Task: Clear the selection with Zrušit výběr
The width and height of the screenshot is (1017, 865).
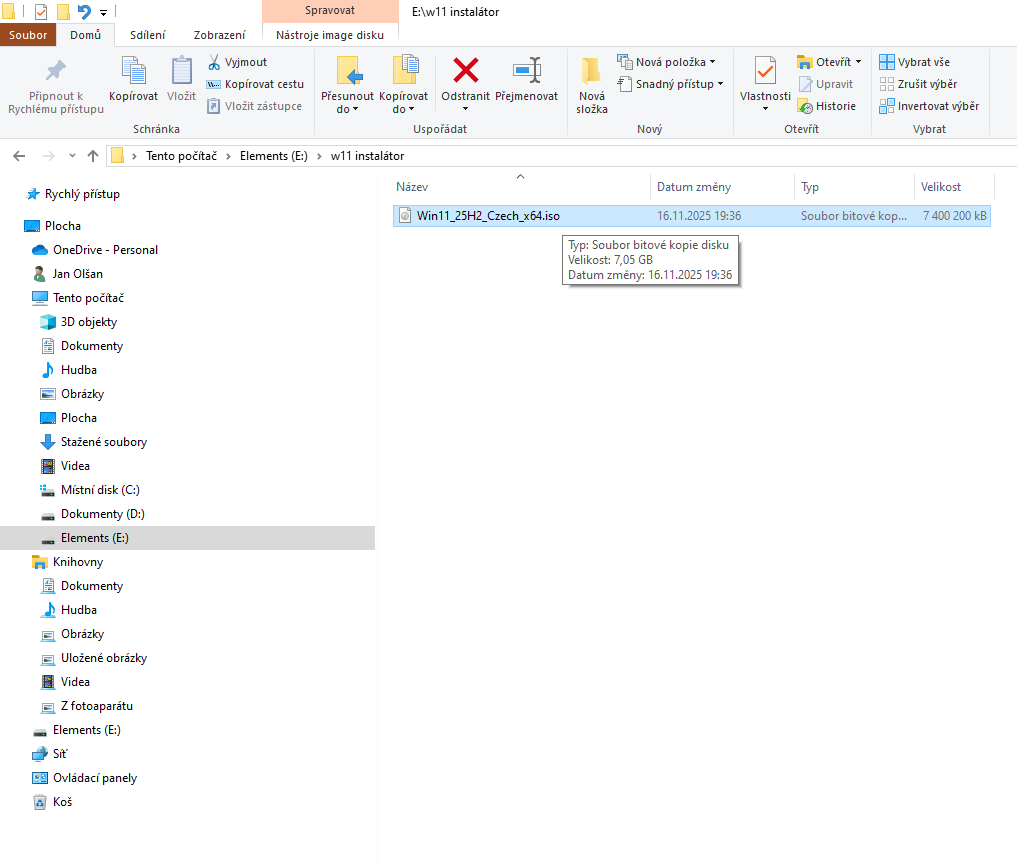Action: click(x=918, y=84)
